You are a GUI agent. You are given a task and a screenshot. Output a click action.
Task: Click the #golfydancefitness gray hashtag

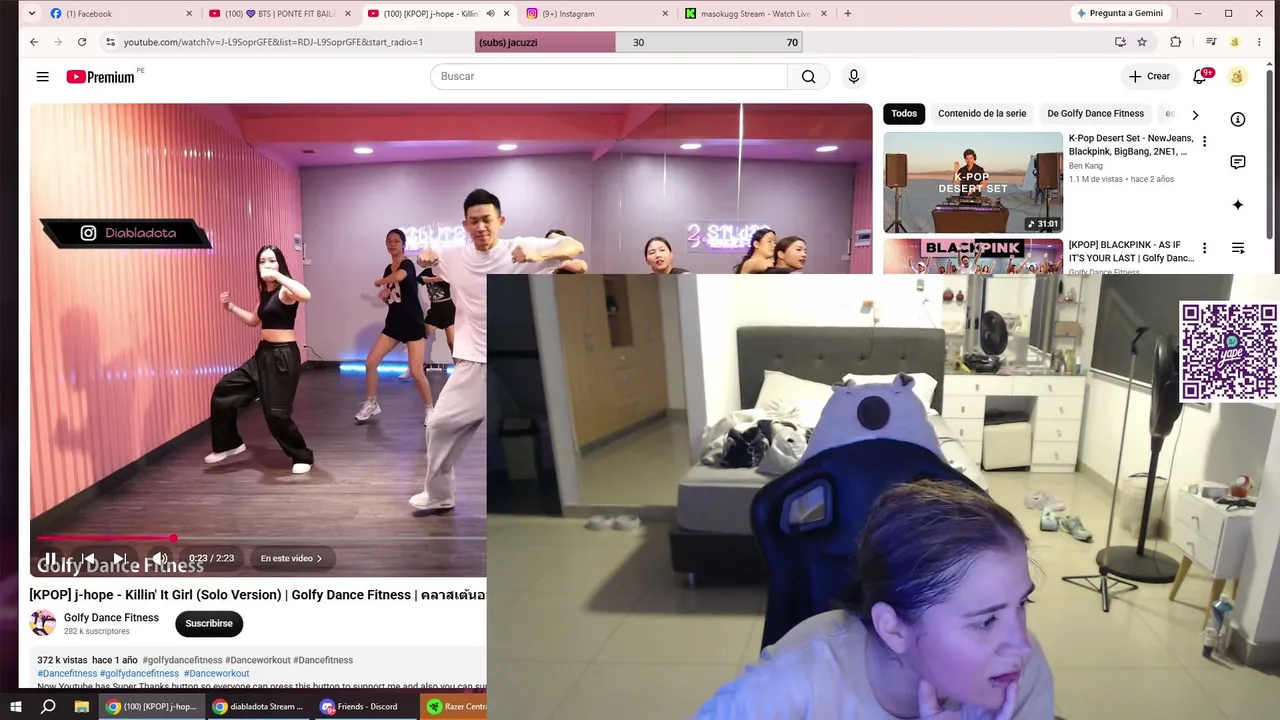click(x=182, y=660)
